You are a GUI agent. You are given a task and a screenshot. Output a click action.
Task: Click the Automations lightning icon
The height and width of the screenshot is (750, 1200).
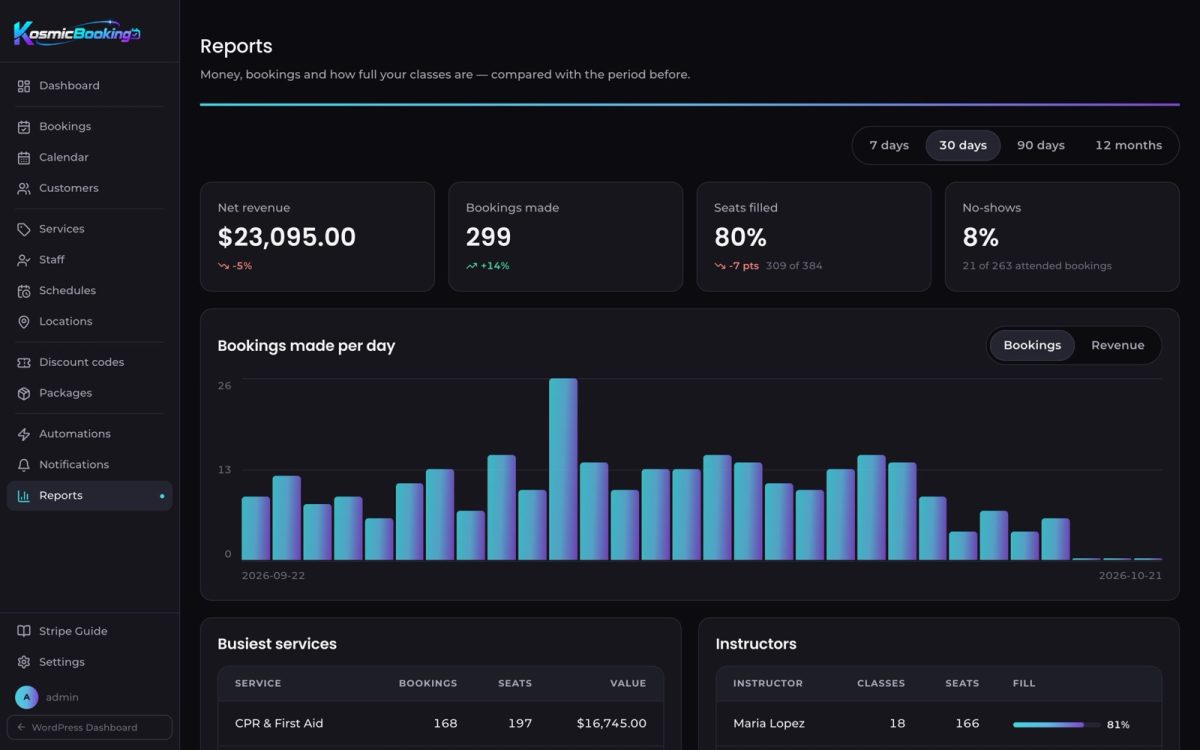pos(24,434)
